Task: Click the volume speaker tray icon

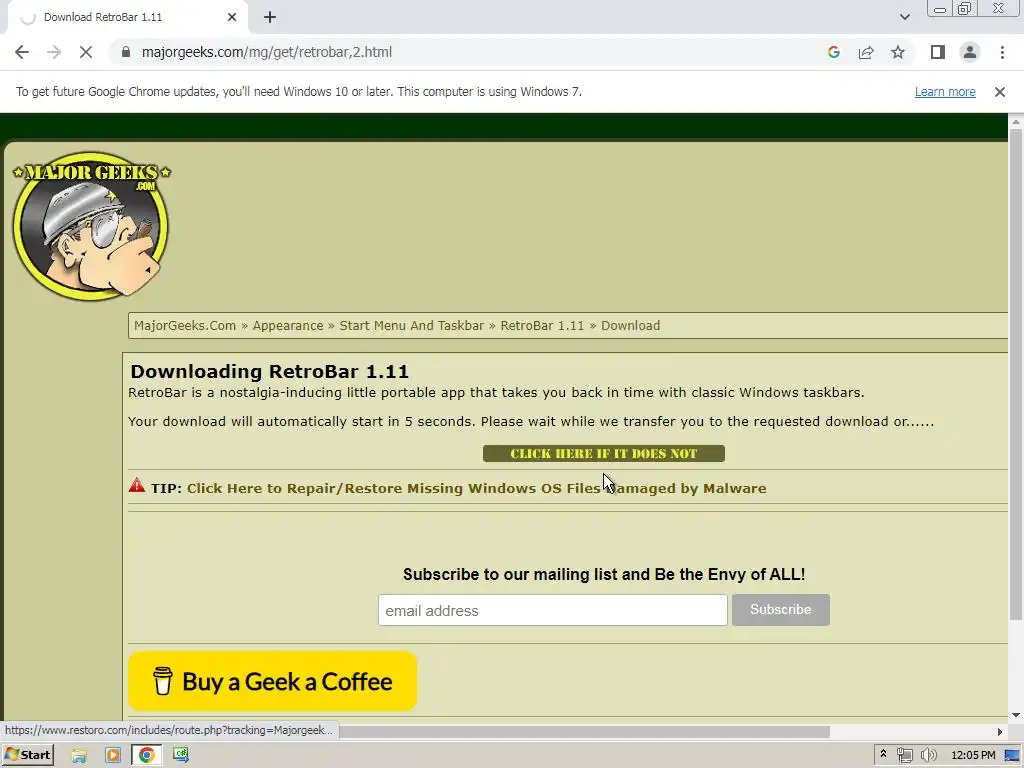Action: click(928, 756)
